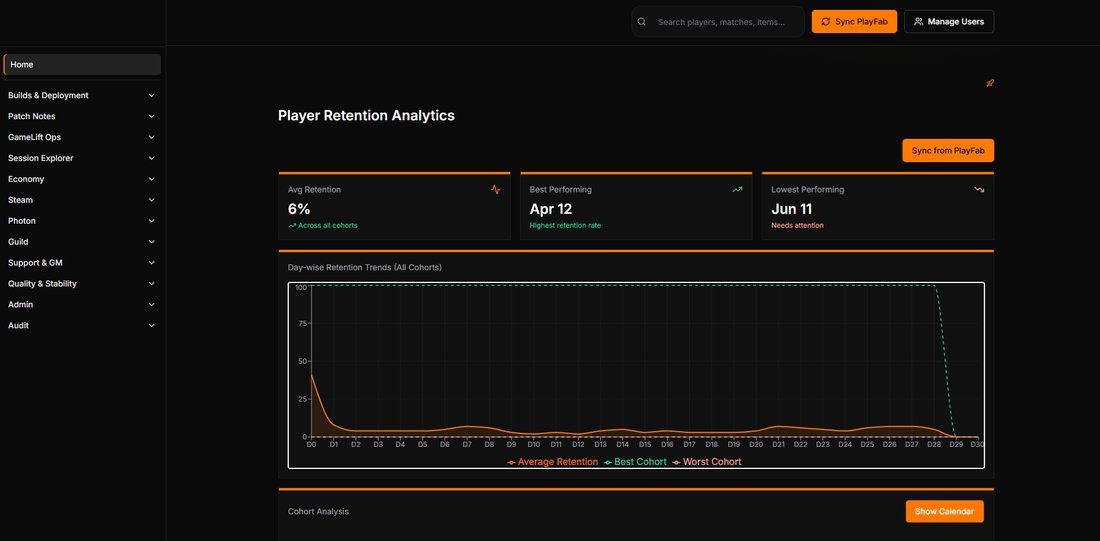Expand Admin chevron
Screen dimensions: 1100x541
(x=152, y=305)
